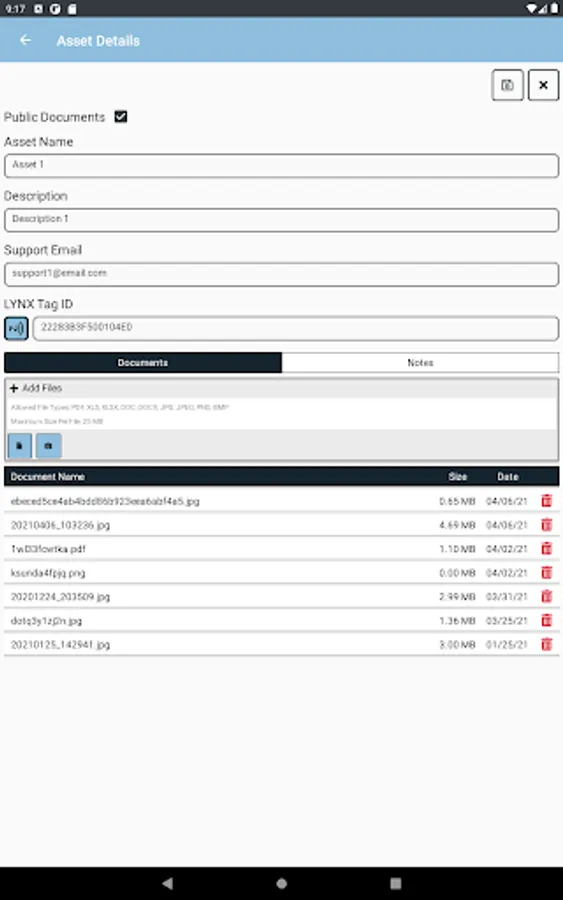The height and width of the screenshot is (900, 563).
Task: Edit the Description field
Action: coord(281,220)
